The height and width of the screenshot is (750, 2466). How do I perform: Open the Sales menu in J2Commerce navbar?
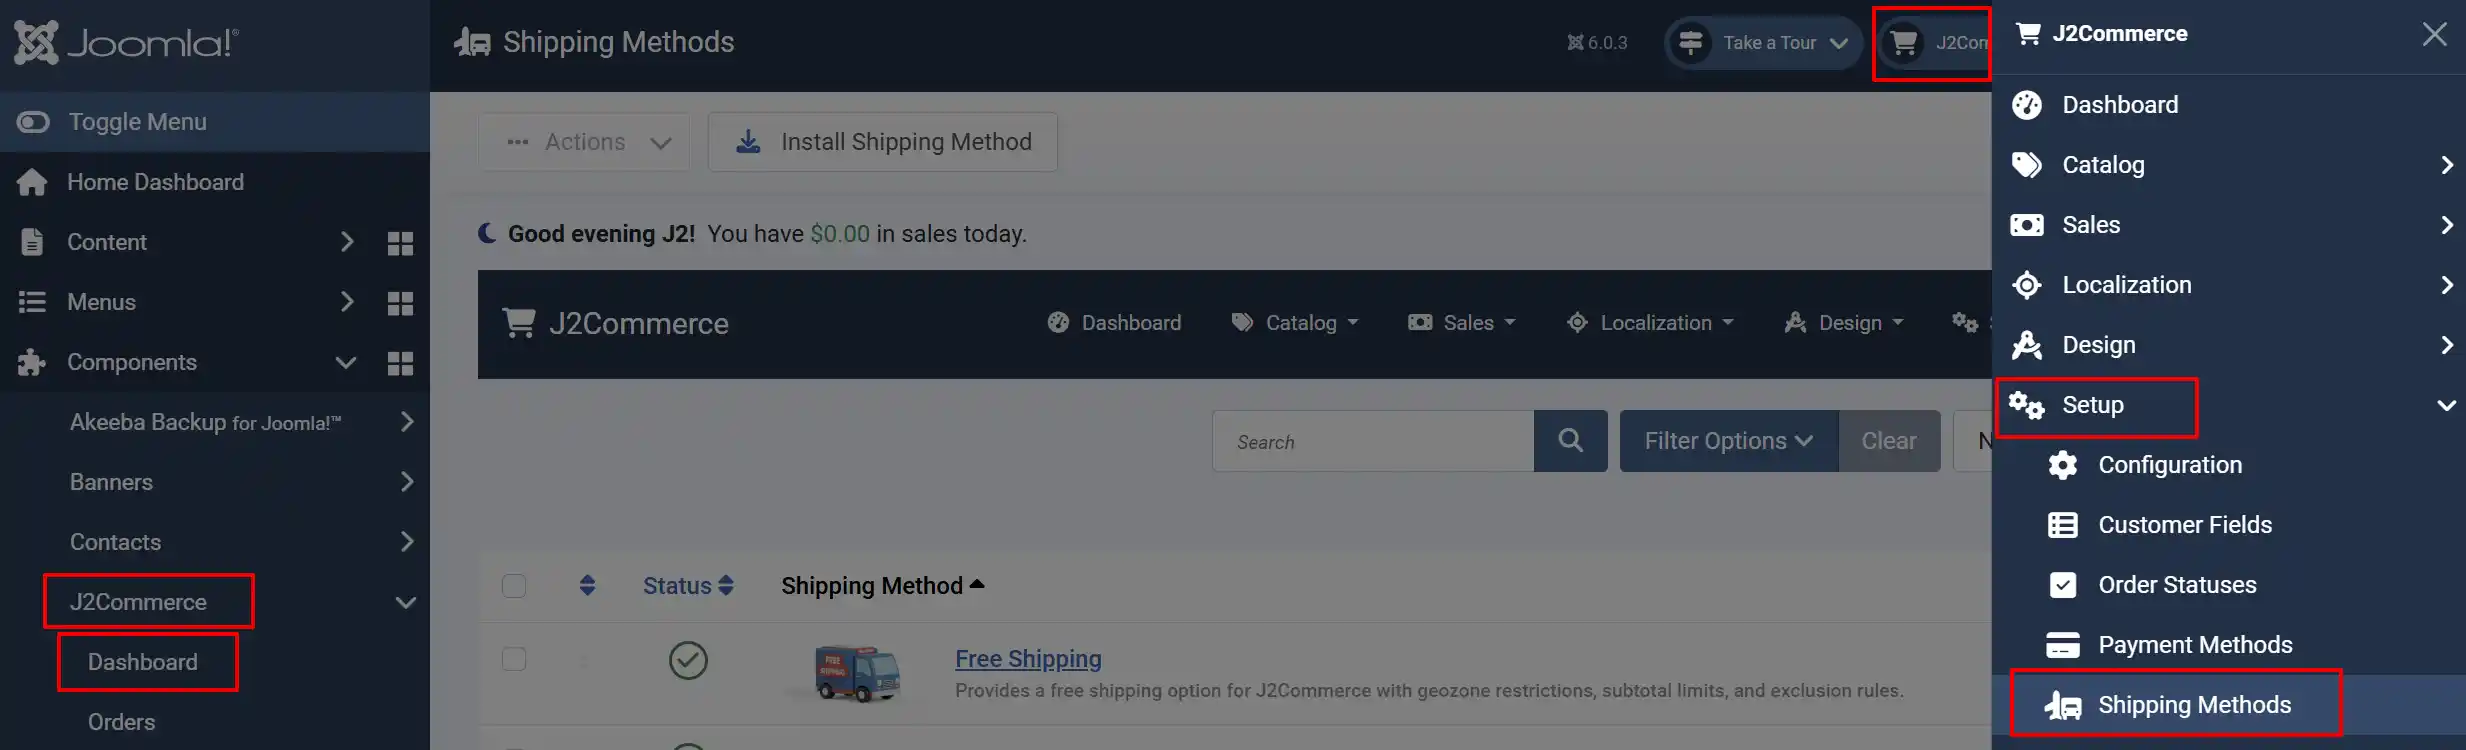[1462, 323]
